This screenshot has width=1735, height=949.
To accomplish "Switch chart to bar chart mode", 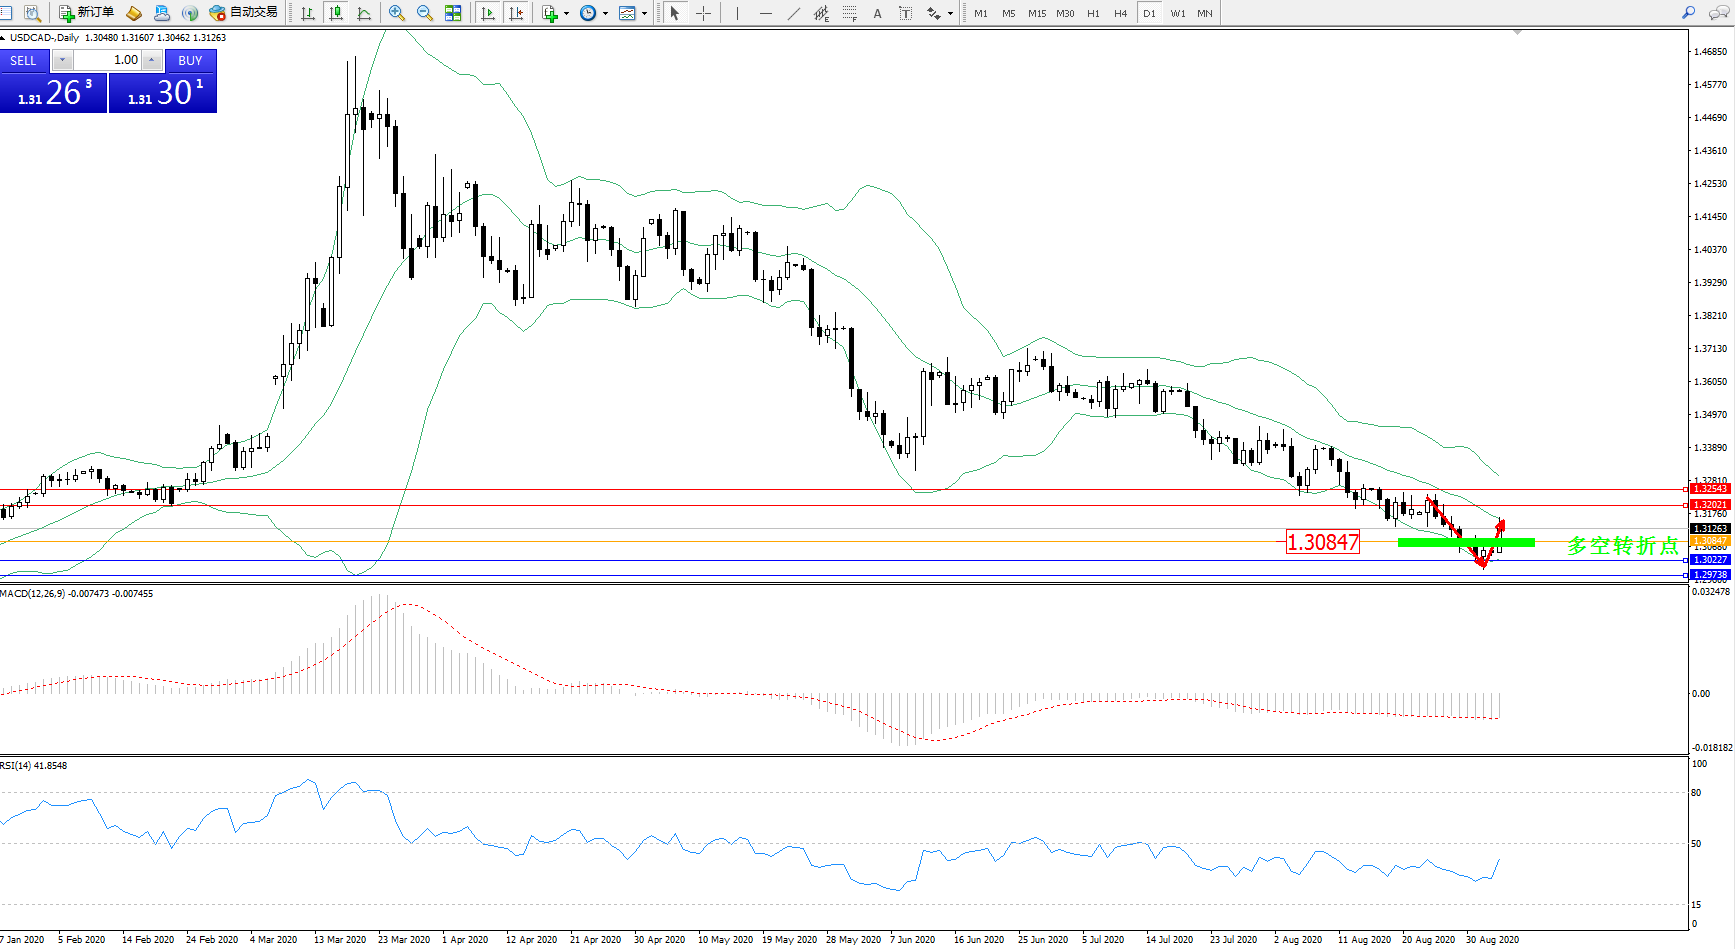I will coord(308,13).
